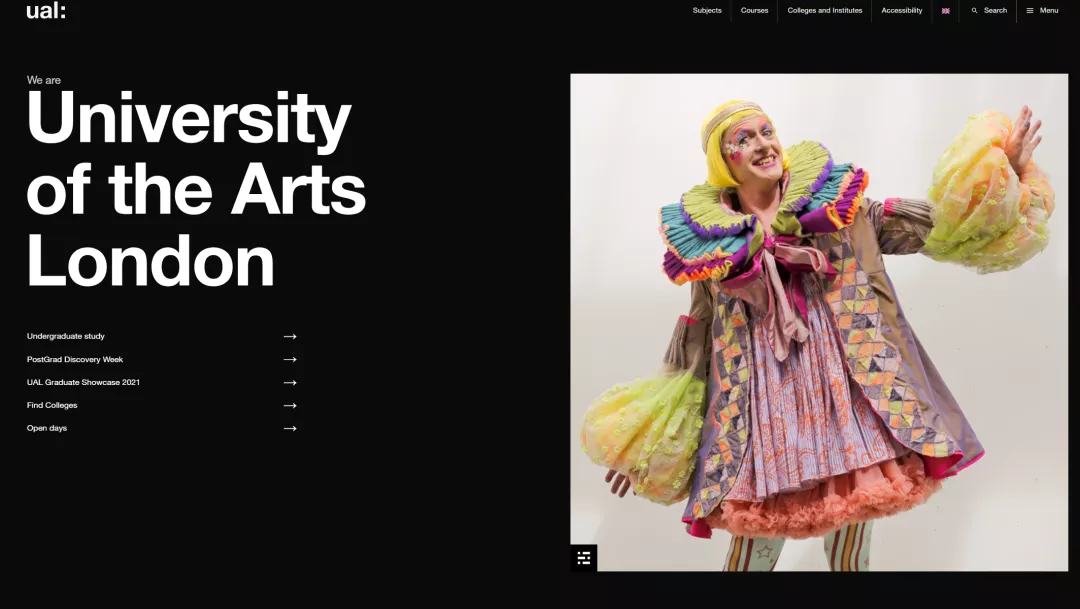Click the ual: logo
The height and width of the screenshot is (609, 1080).
point(46,10)
